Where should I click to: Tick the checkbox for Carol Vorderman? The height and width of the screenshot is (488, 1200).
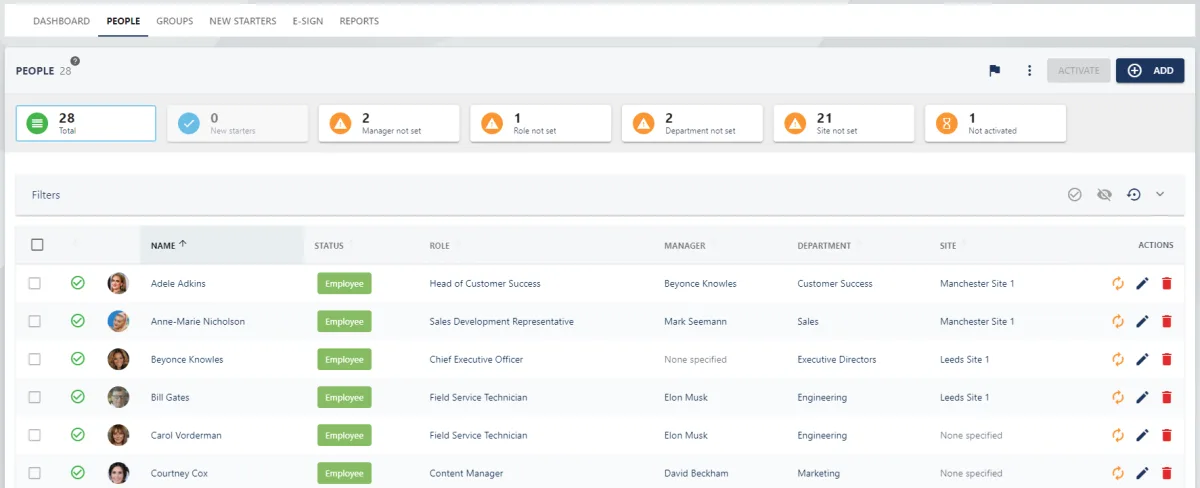click(x=34, y=436)
